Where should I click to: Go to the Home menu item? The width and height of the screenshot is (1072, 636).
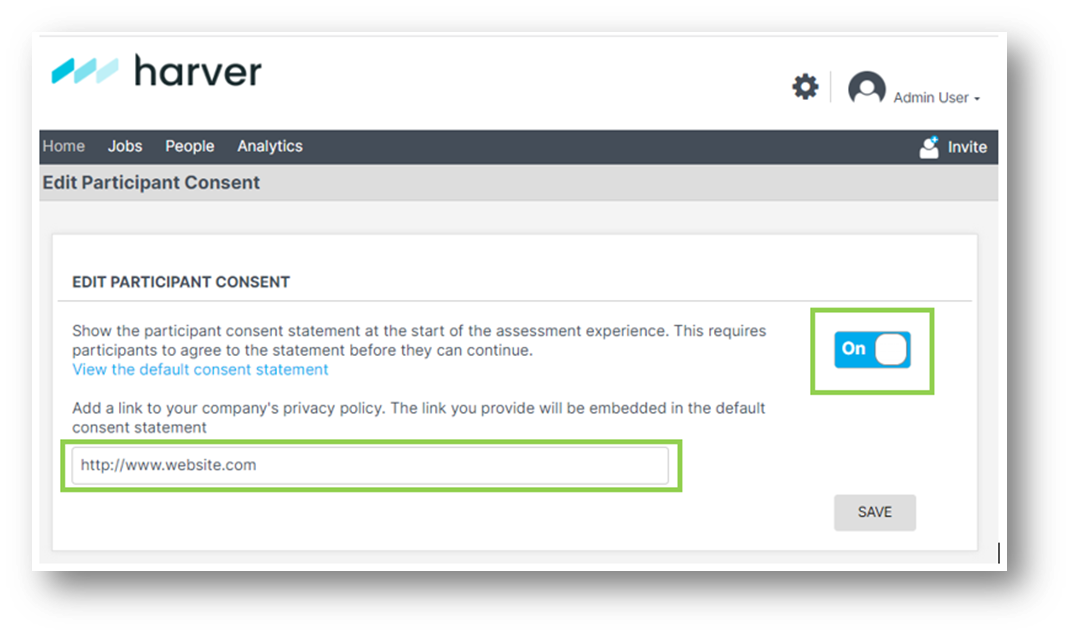coord(64,146)
